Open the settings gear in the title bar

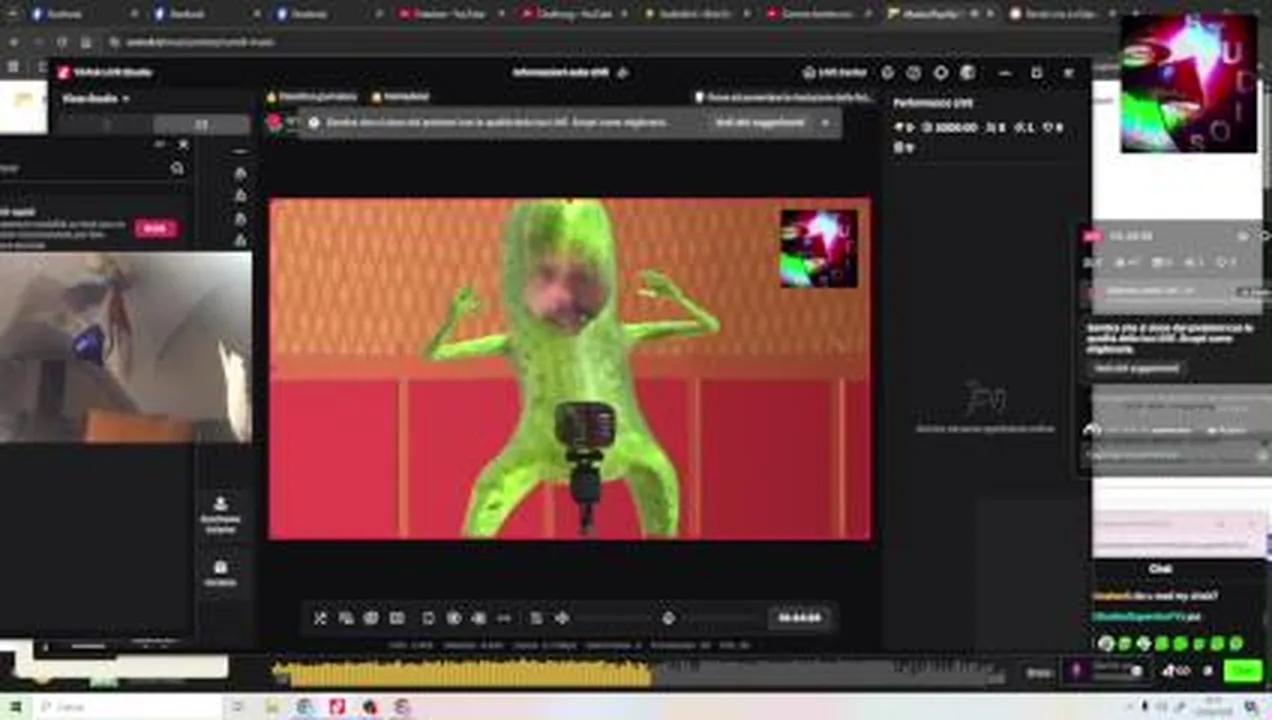pyautogui.click(x=940, y=72)
